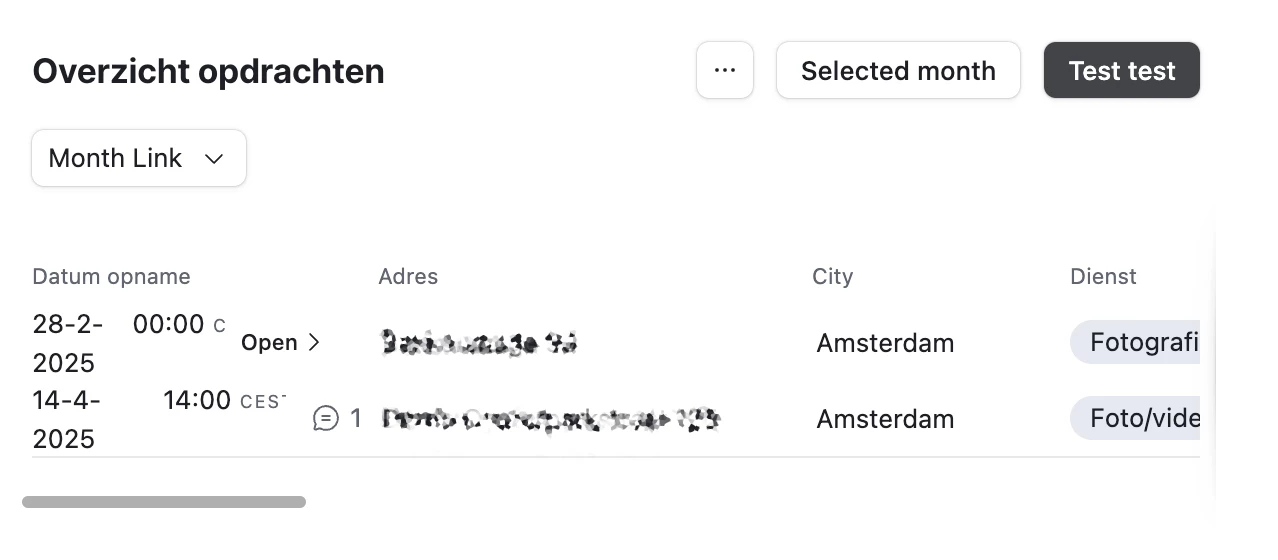This screenshot has width=1278, height=560.
Task: Click the horizontal scrollbar thumb
Action: pos(164,501)
